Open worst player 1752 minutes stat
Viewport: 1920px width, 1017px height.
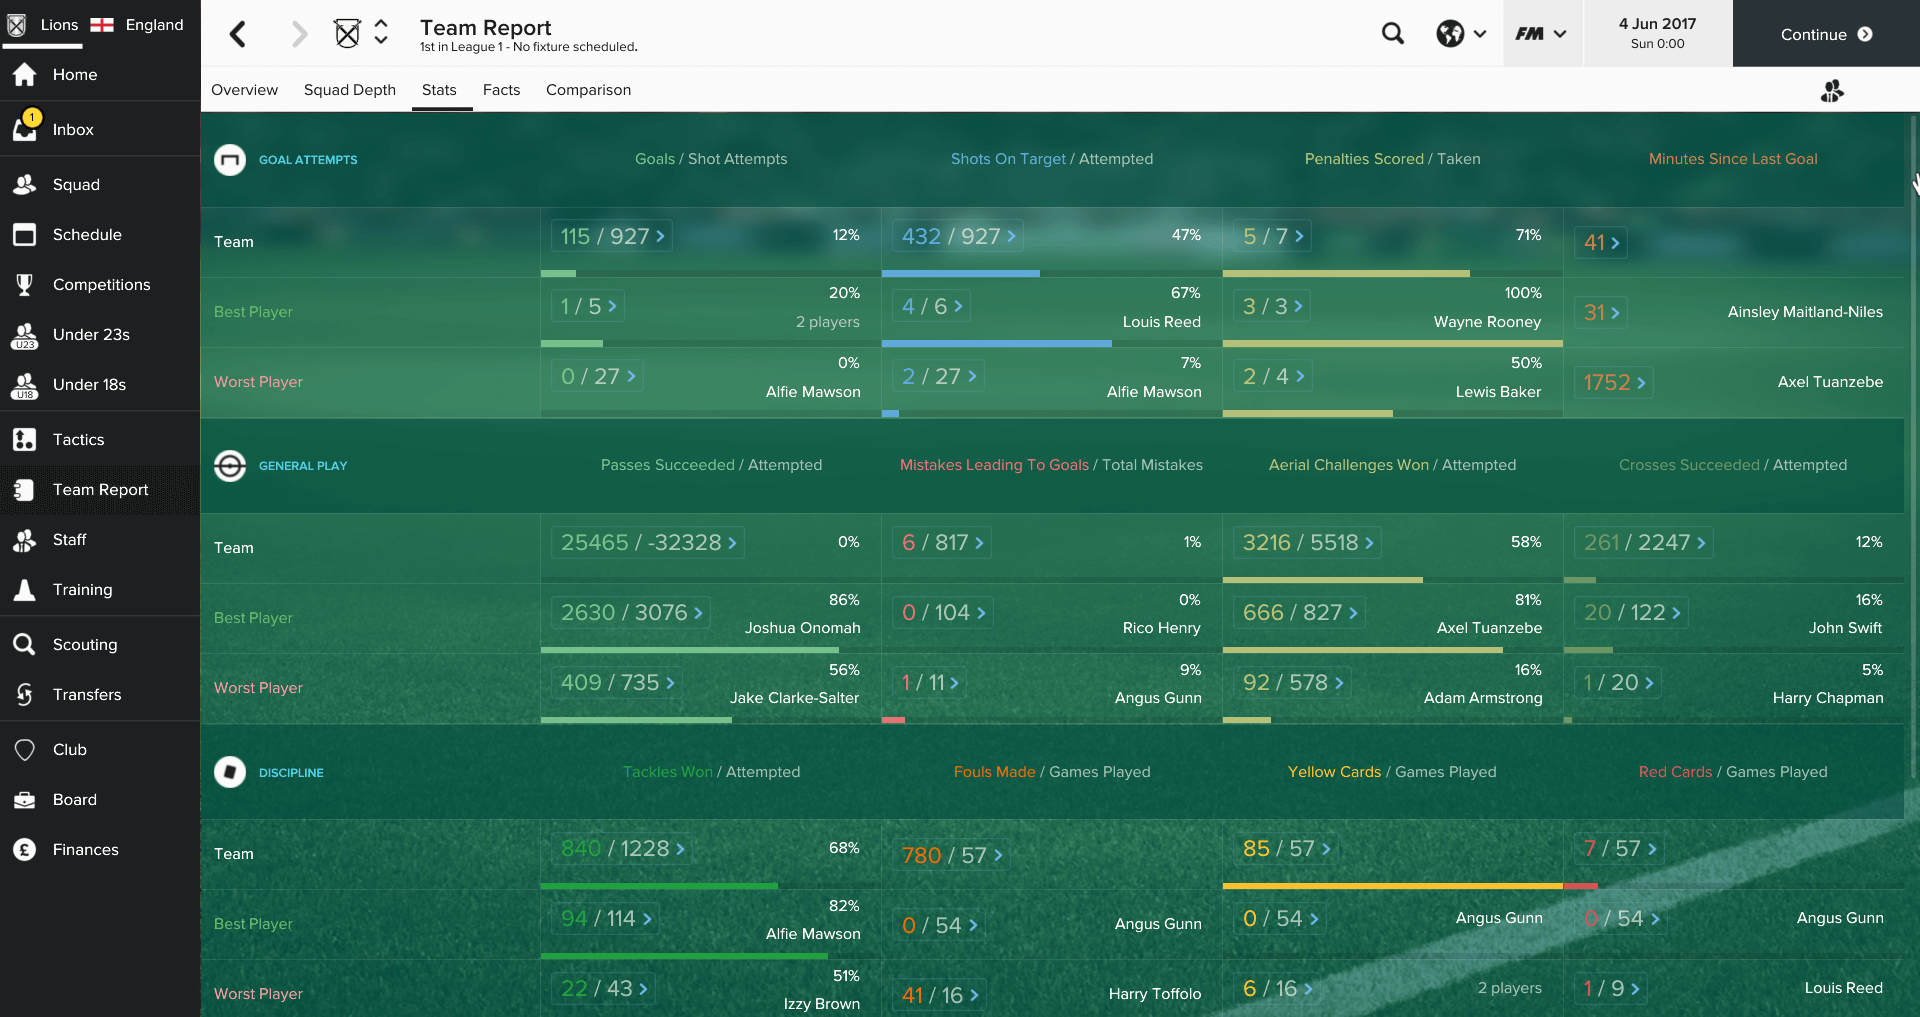pyautogui.click(x=1614, y=382)
